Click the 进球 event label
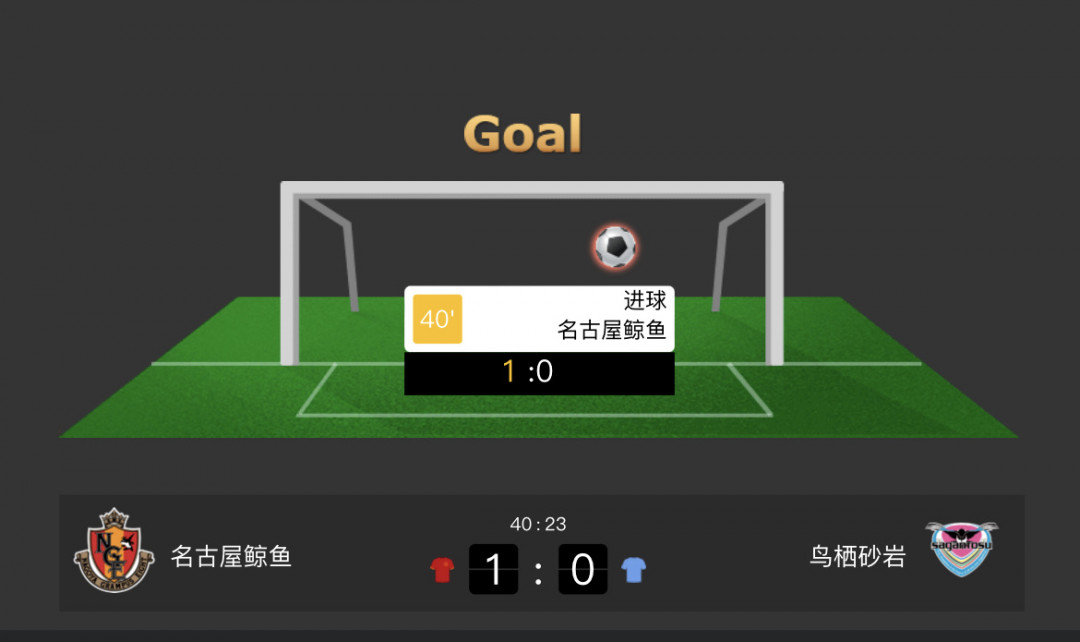Image resolution: width=1080 pixels, height=642 pixels. [645, 300]
